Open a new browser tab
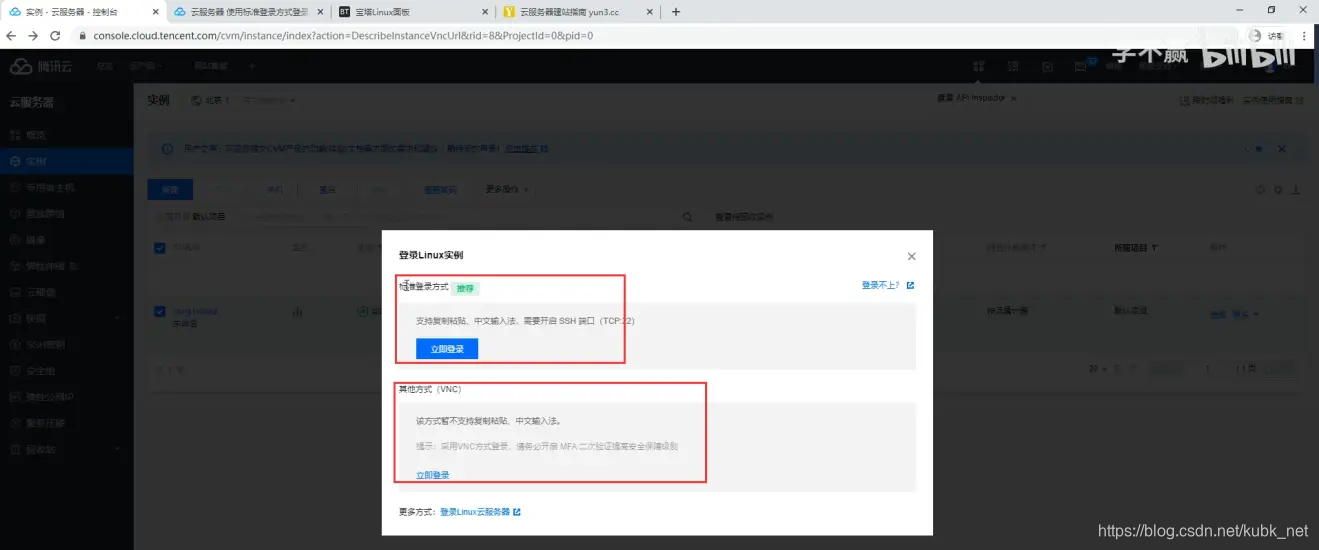The width and height of the screenshot is (1319, 550). pyautogui.click(x=676, y=12)
